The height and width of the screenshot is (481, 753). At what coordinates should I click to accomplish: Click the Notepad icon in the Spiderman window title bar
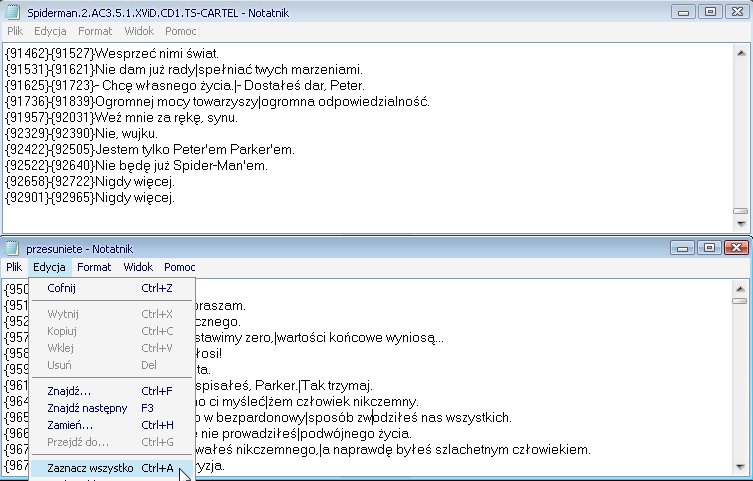(x=12, y=11)
